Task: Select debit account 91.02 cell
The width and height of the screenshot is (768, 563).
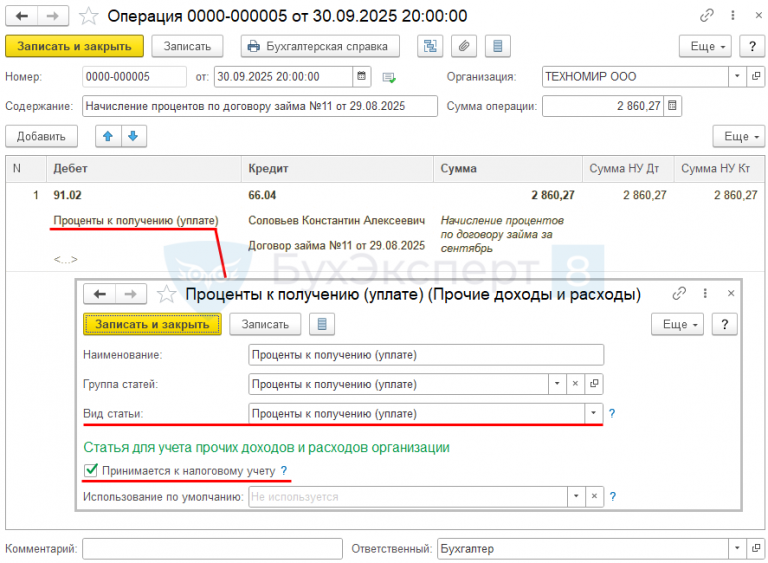Action: (68, 195)
